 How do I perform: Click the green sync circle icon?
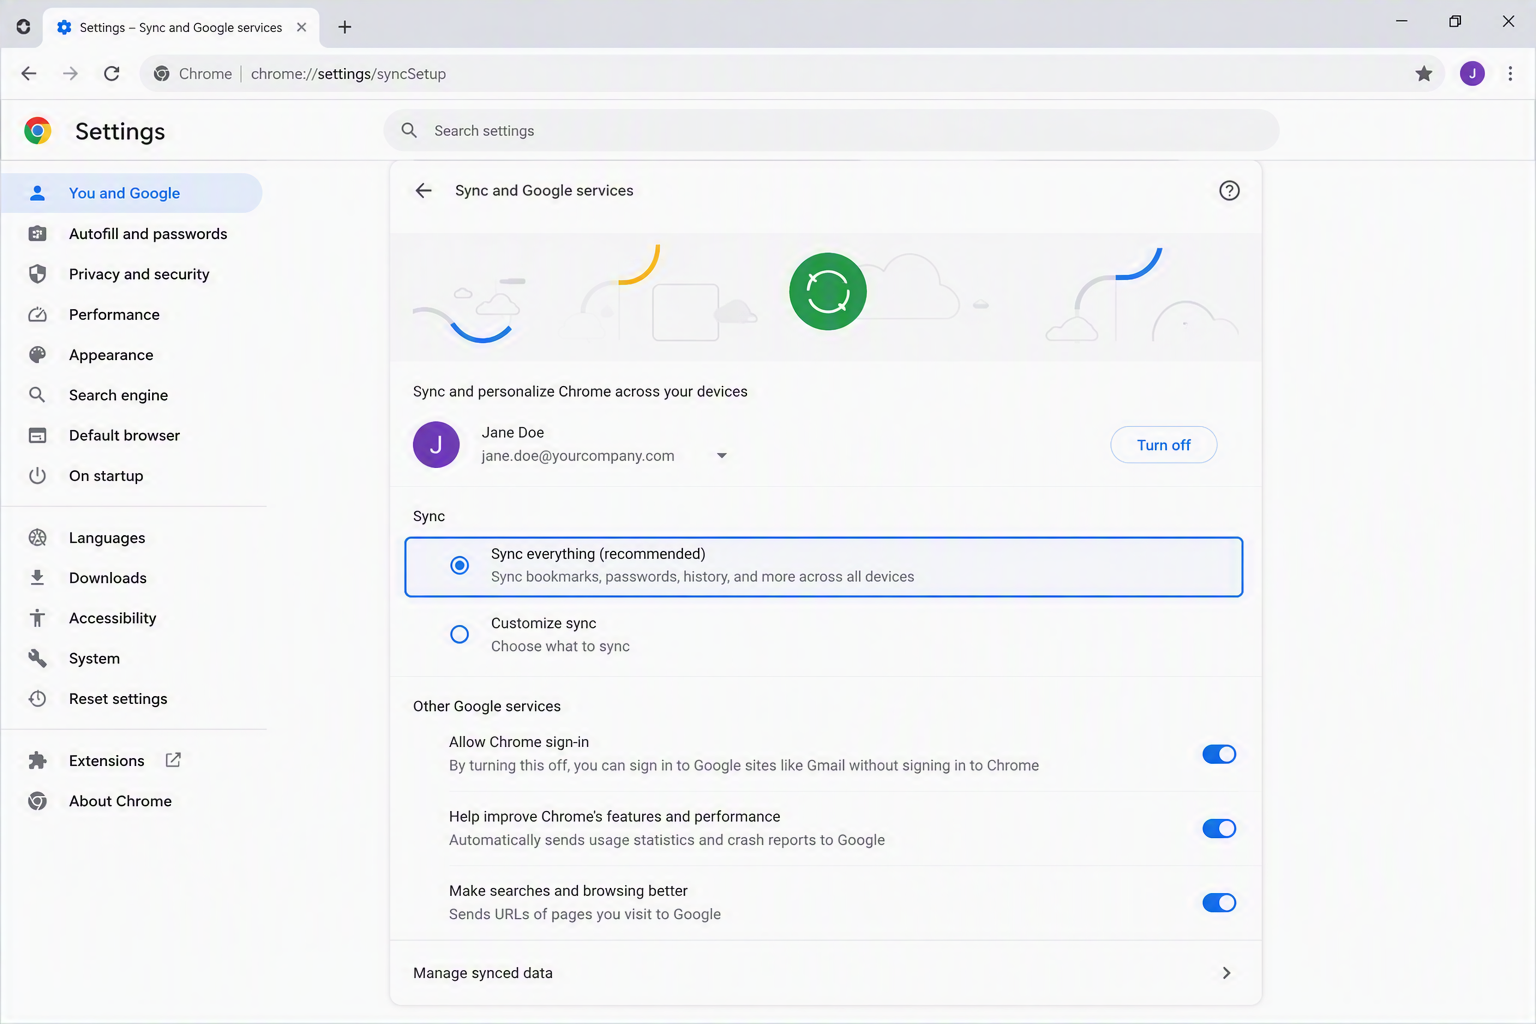tap(828, 291)
